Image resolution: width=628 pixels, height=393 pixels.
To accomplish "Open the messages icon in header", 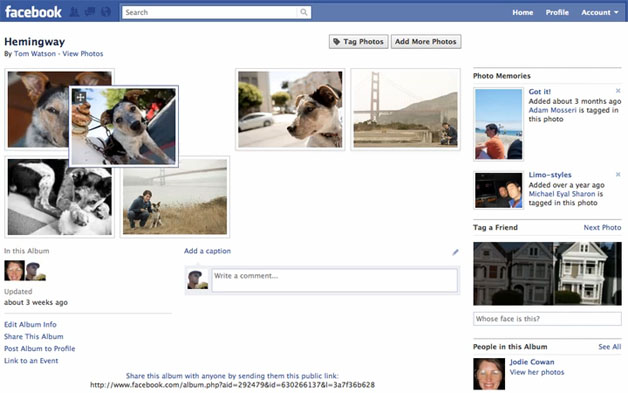I will [x=90, y=12].
